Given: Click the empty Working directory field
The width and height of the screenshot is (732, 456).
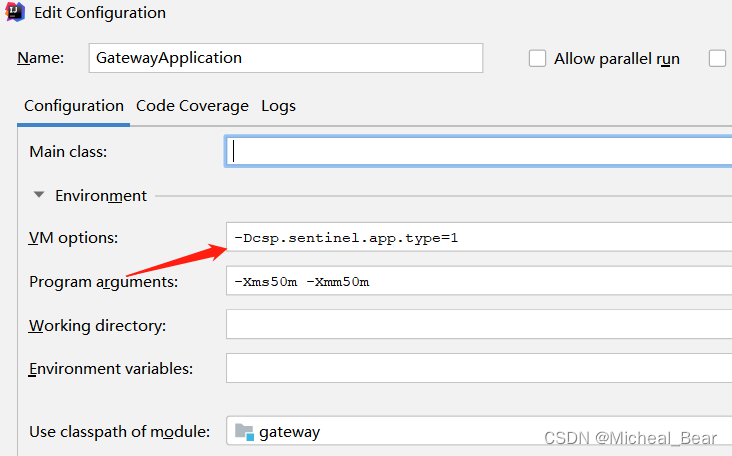Looking at the screenshot, I should click(480, 325).
